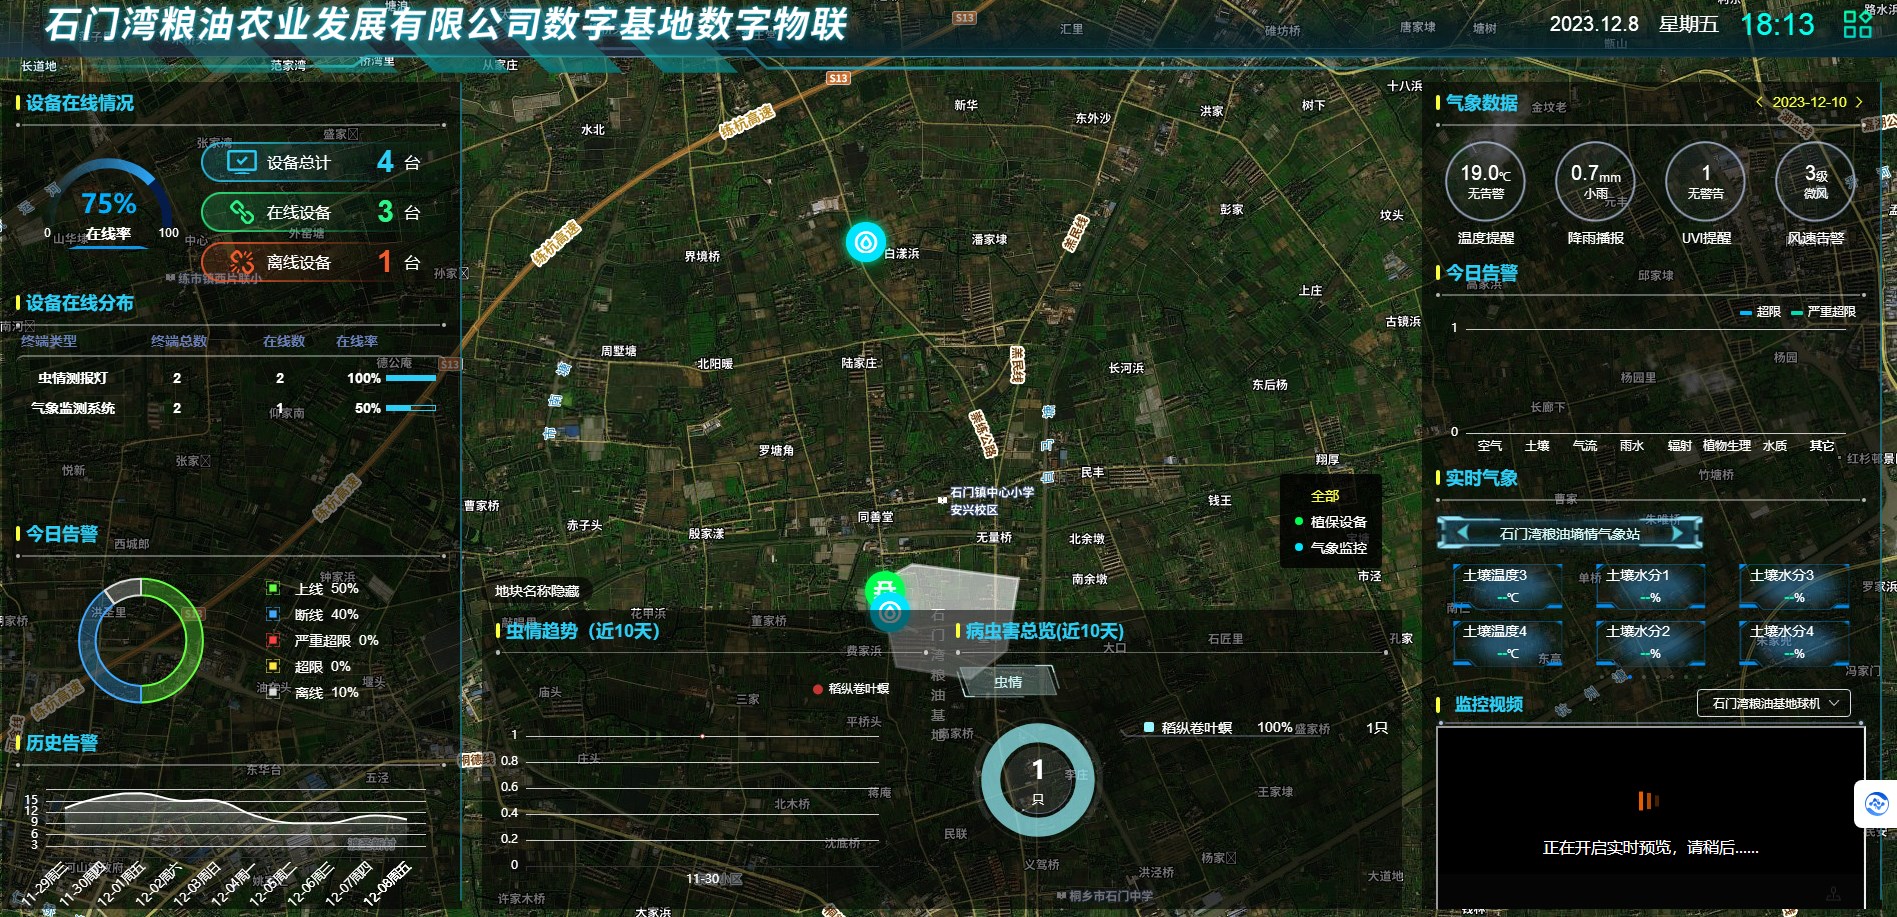Filter map by 气象监控
The width and height of the screenshot is (1897, 917).
coord(1331,548)
